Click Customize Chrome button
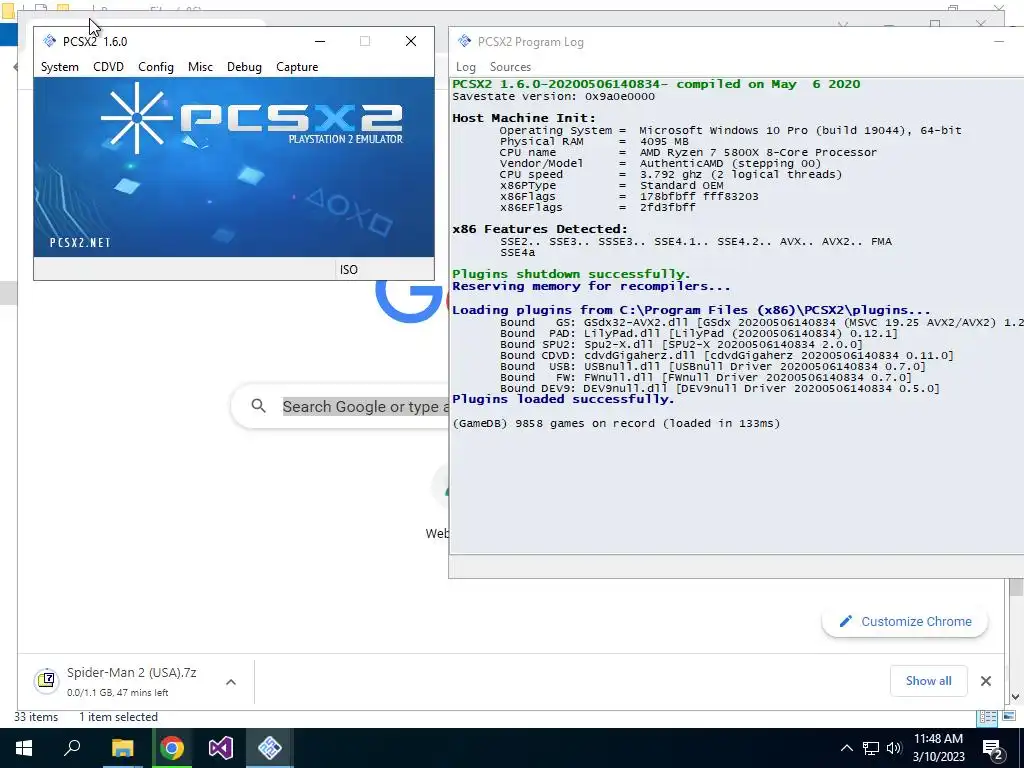 point(904,621)
